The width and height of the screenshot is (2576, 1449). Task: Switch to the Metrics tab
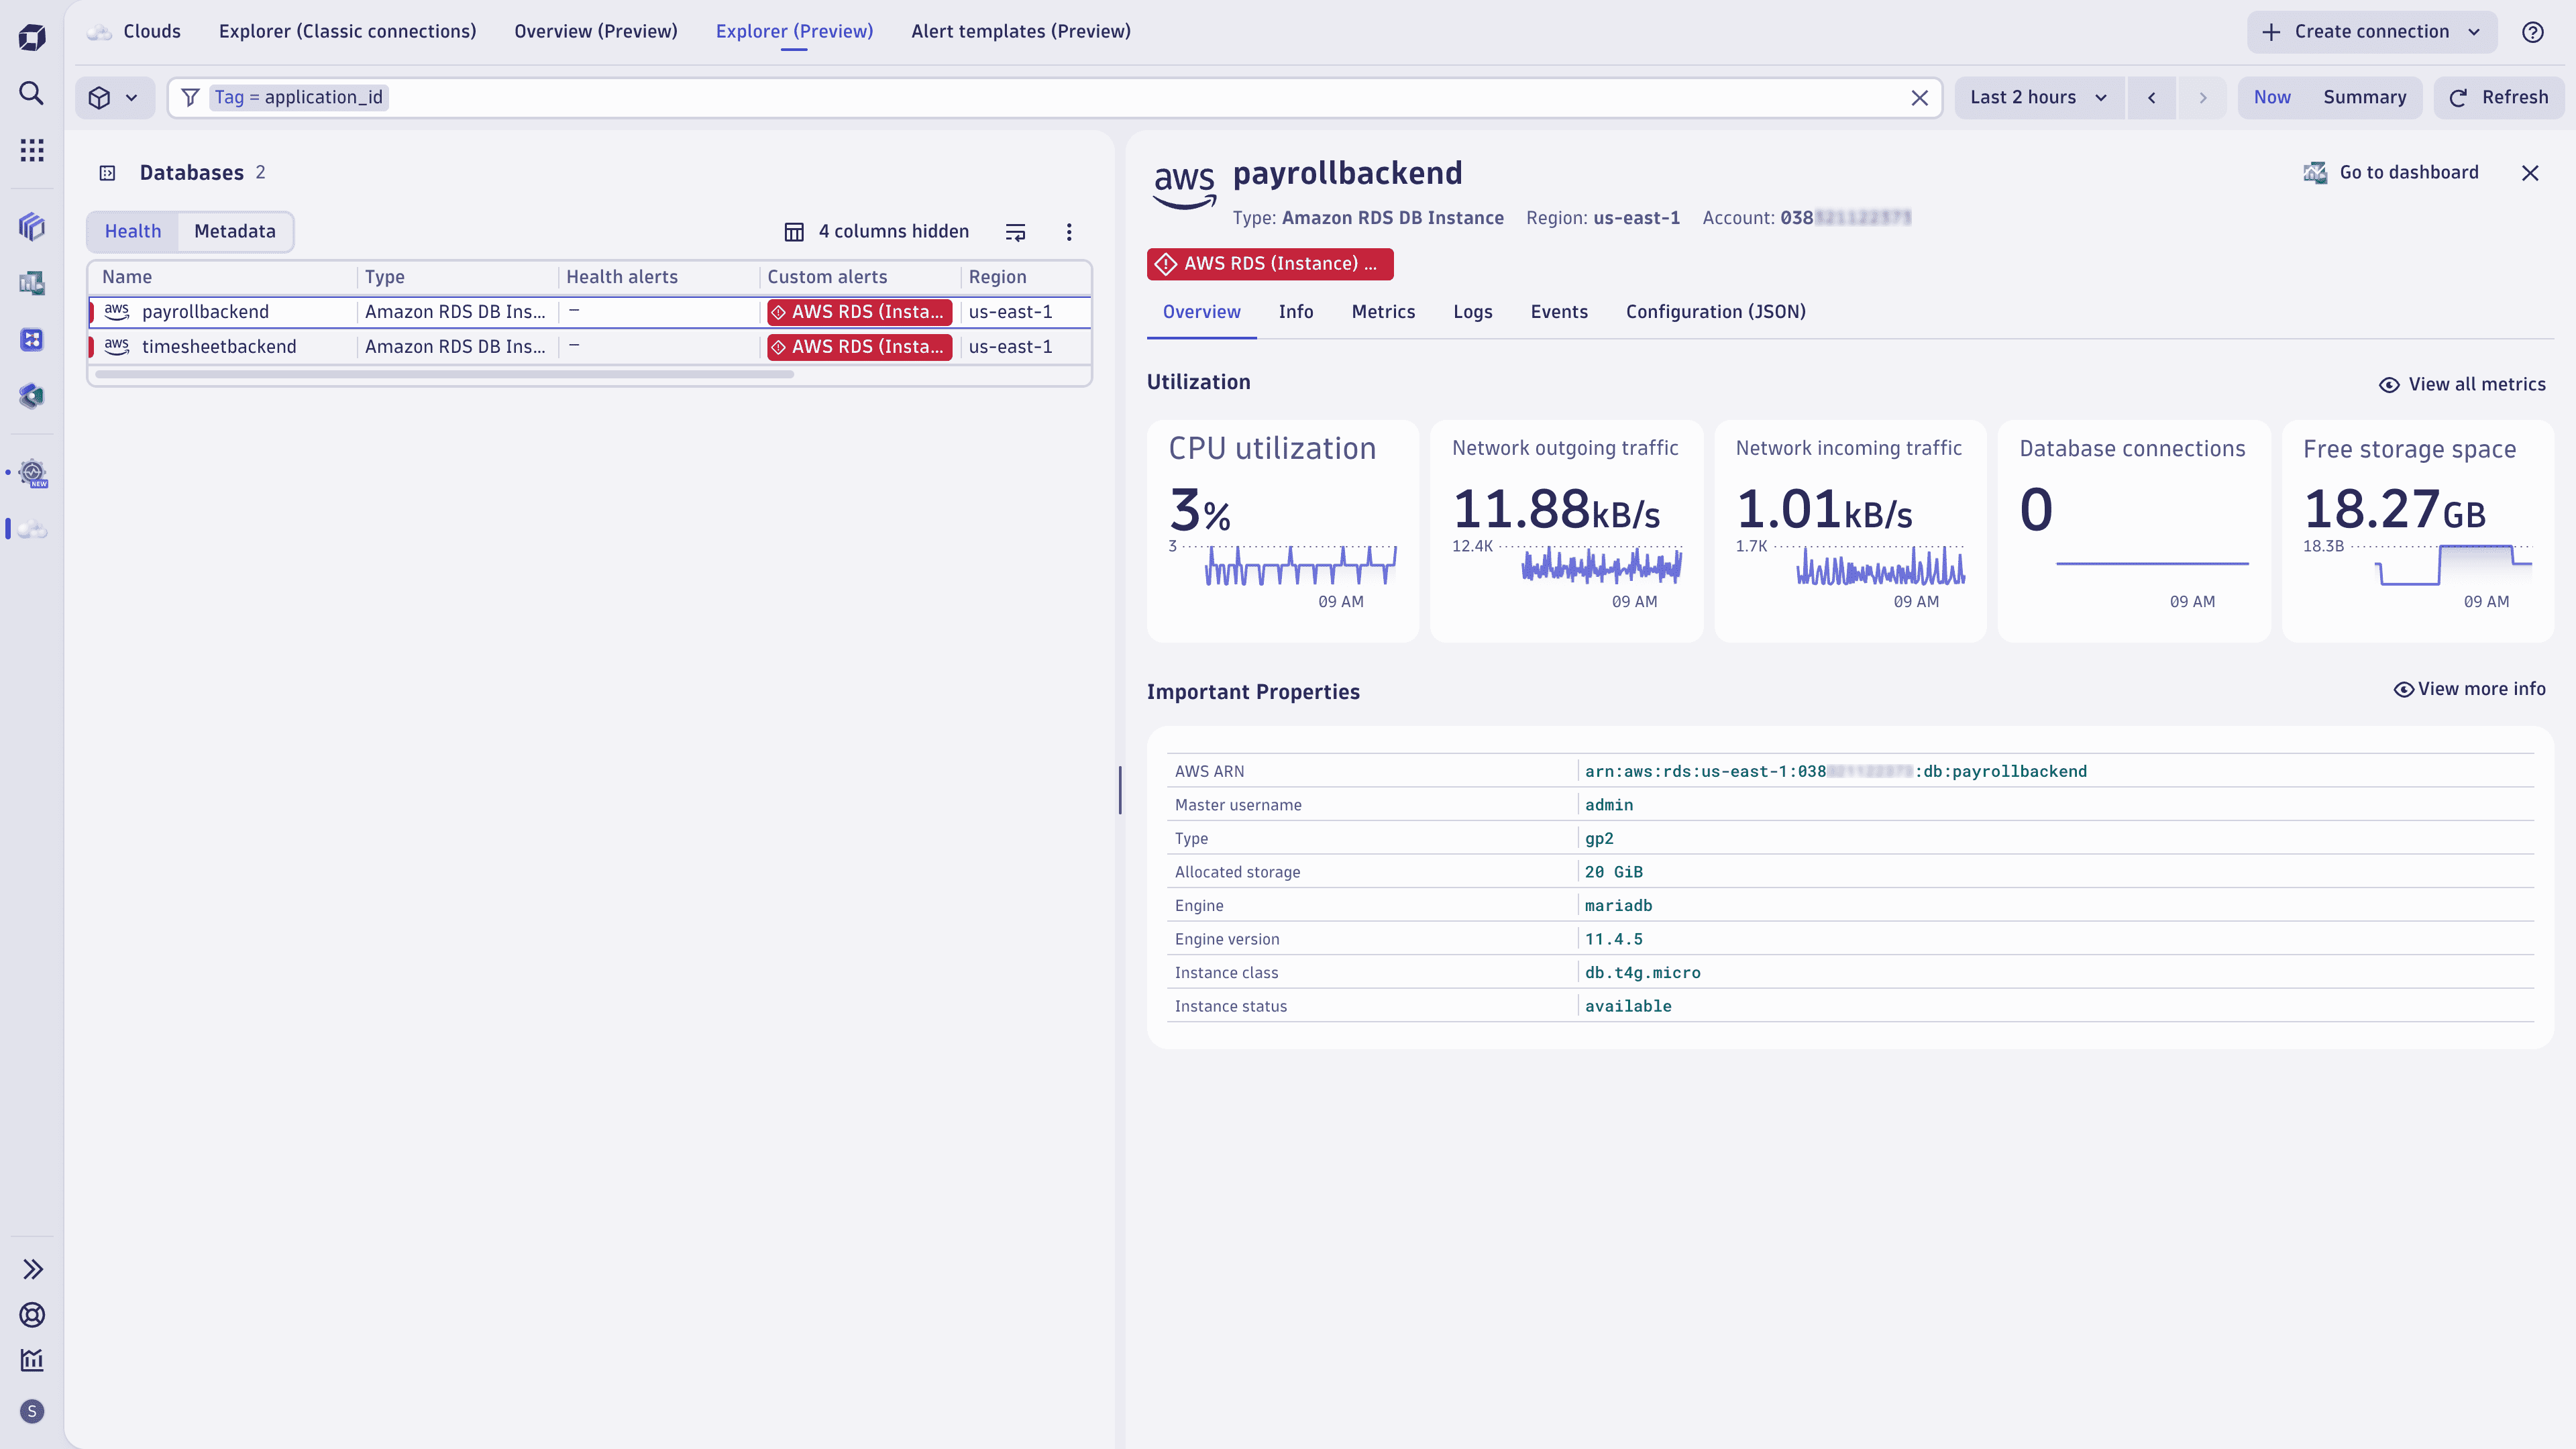(1383, 312)
